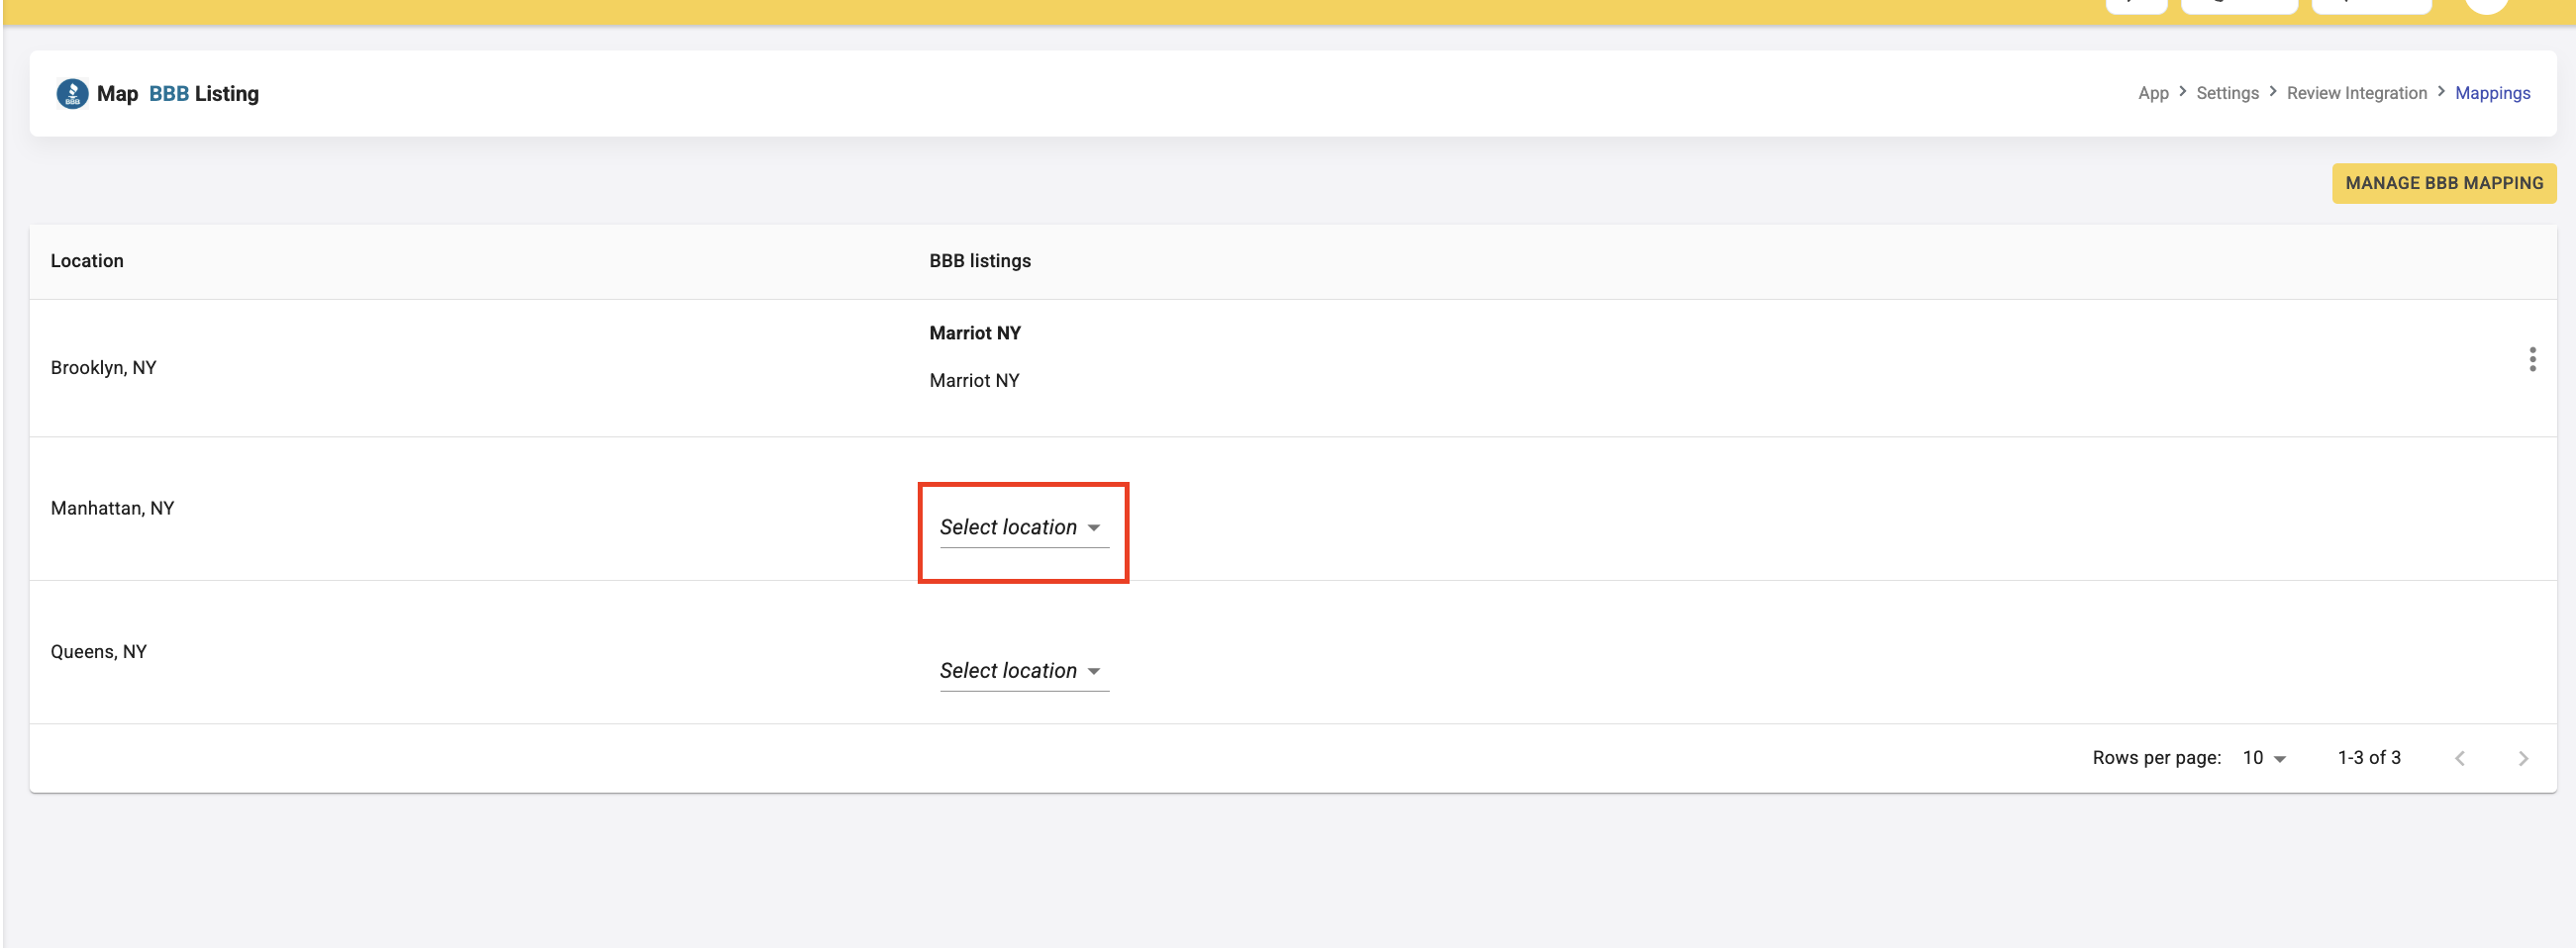This screenshot has width=2576, height=948.
Task: Go to next page of results
Action: pyautogui.click(x=2523, y=759)
